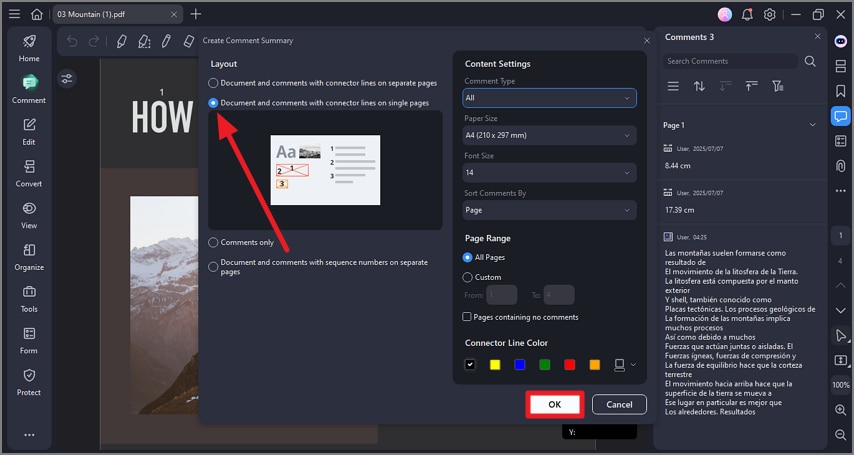Confirm with OK button
This screenshot has width=854, height=455.
pos(554,404)
